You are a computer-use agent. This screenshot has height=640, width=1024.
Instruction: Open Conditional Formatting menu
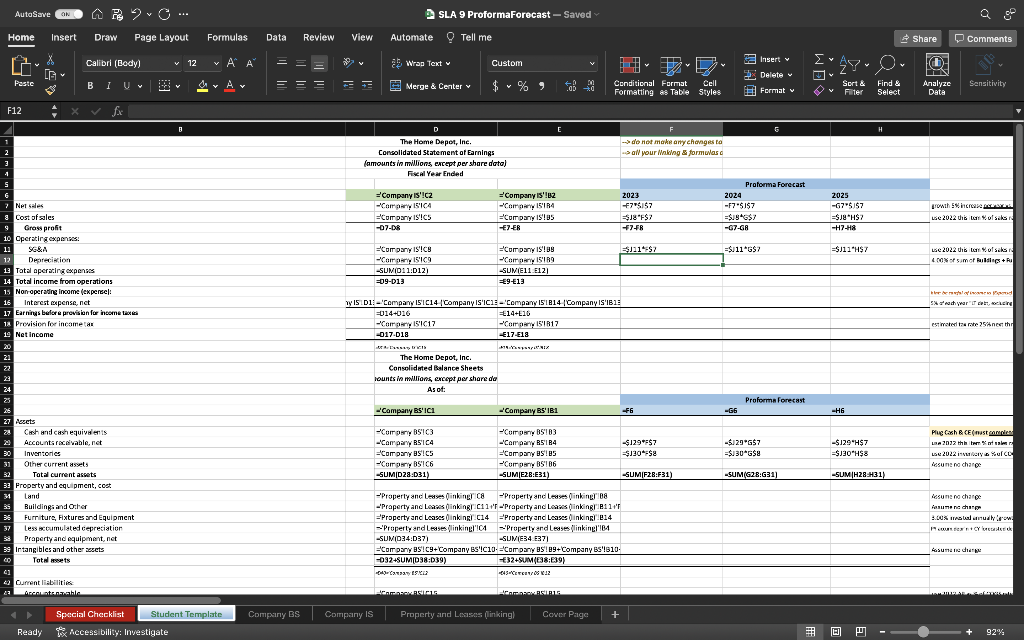(x=633, y=75)
